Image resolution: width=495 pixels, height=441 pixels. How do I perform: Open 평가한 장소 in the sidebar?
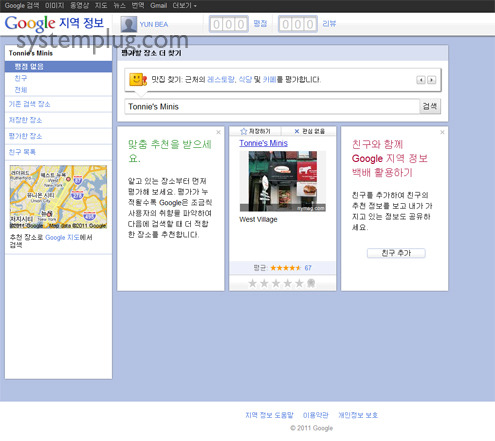coord(25,136)
